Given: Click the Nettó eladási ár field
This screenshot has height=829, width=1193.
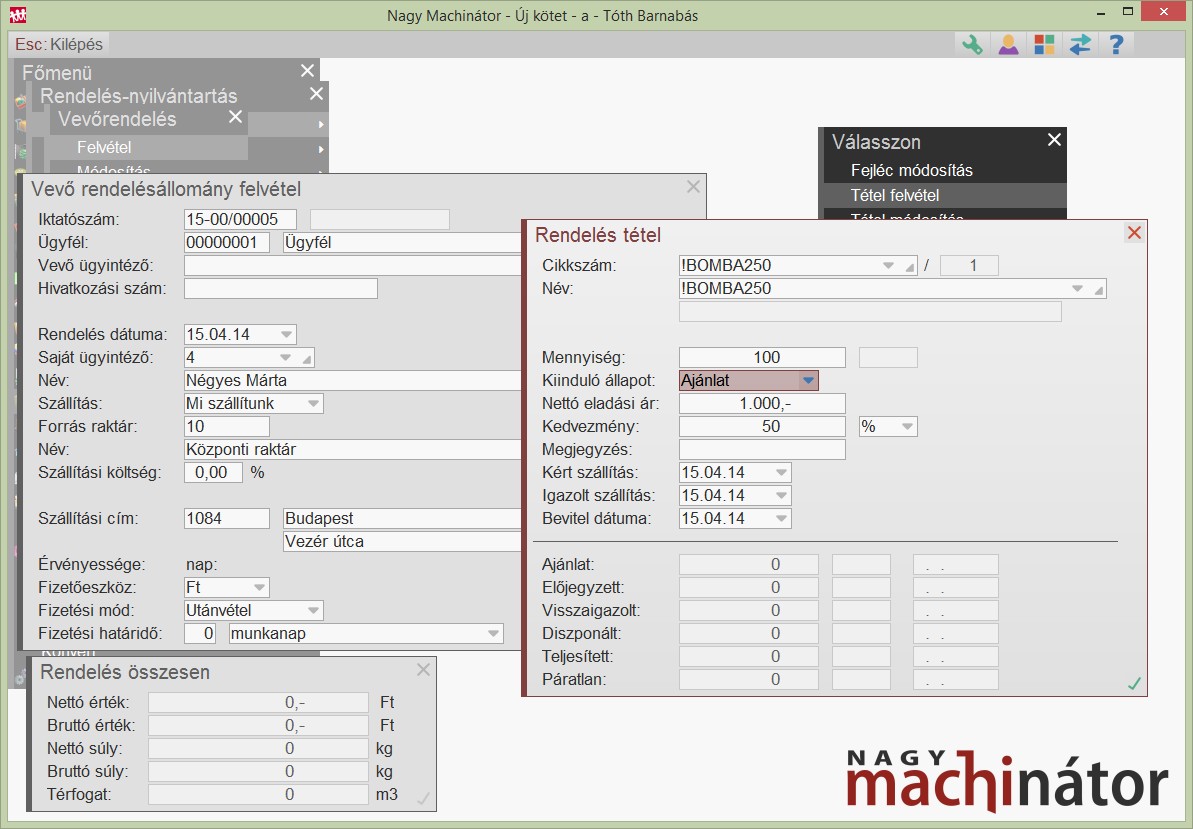Looking at the screenshot, I should coord(762,404).
